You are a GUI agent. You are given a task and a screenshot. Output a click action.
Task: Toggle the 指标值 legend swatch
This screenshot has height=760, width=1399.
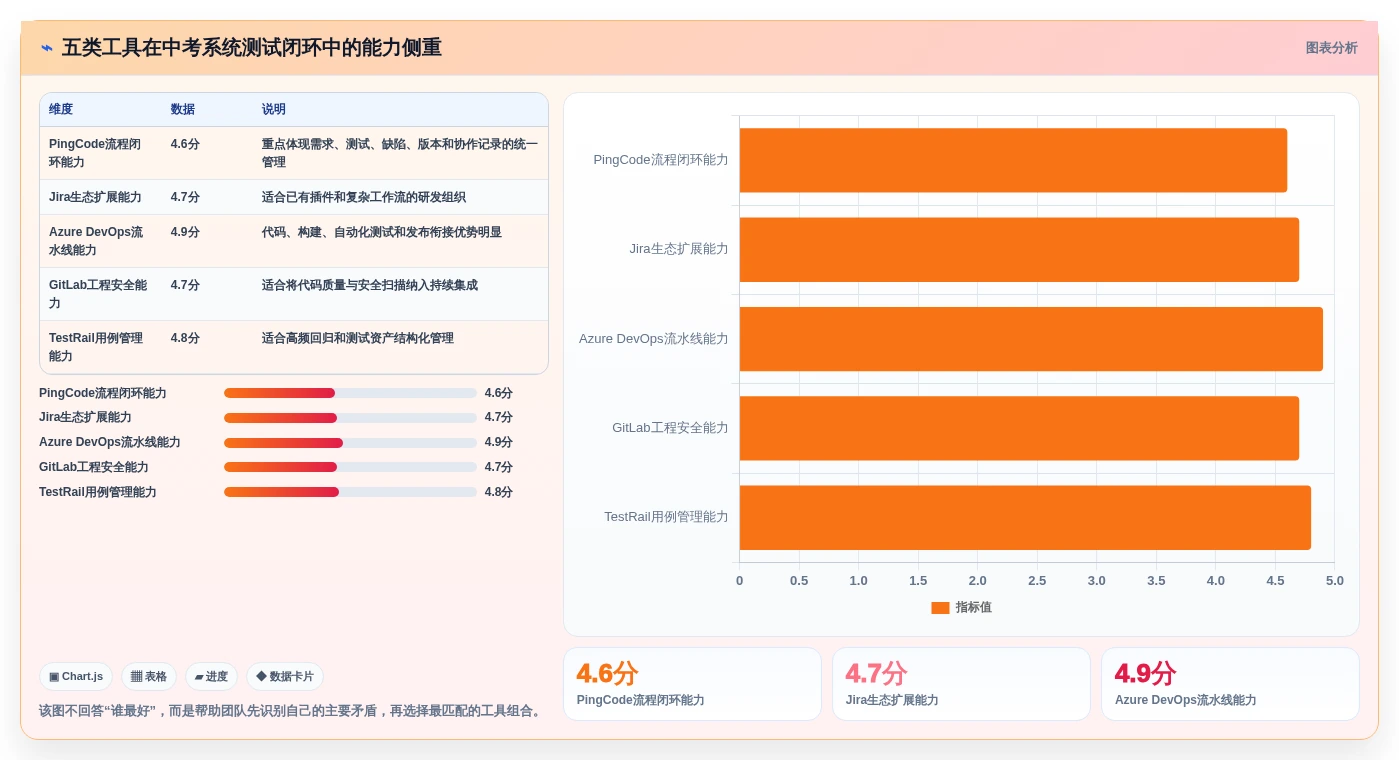click(940, 608)
